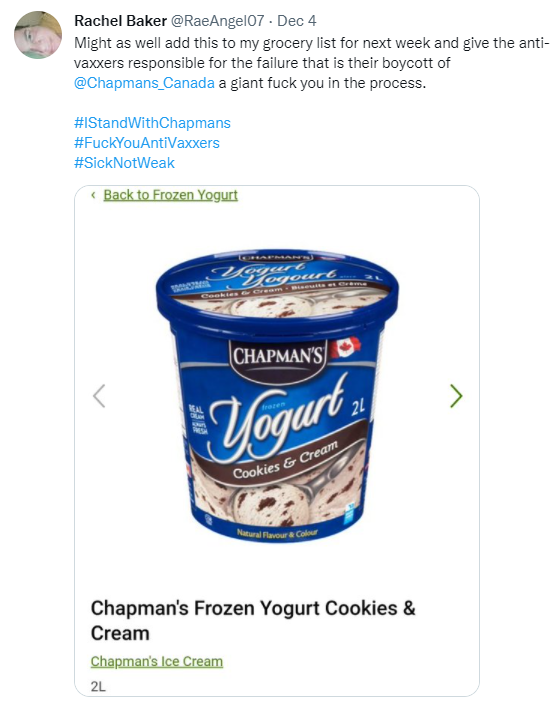Open the Dec 4 tweet timestamp
The image size is (550, 705).
tap(296, 21)
